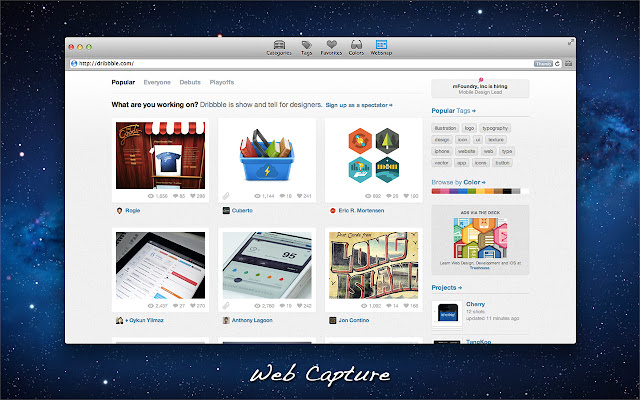Open the Colors glasses icon

pyautogui.click(x=356, y=47)
